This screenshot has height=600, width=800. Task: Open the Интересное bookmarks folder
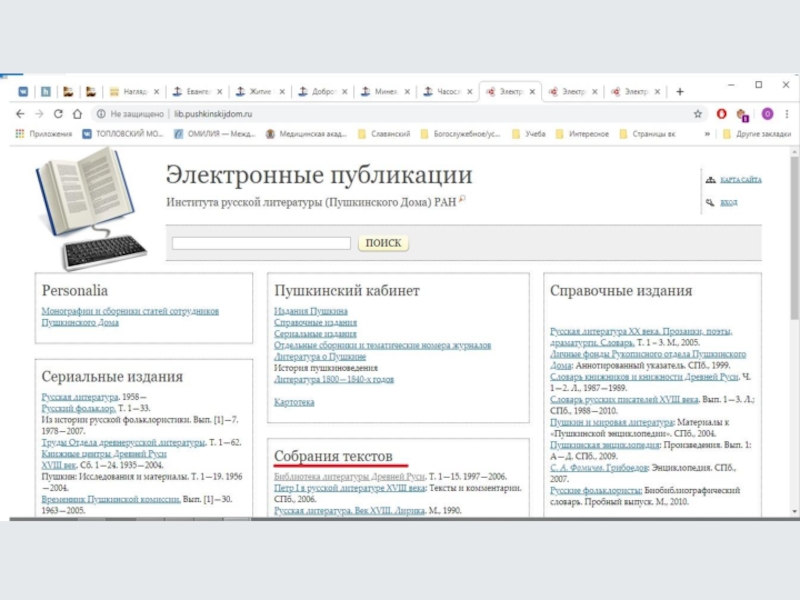[x=582, y=134]
